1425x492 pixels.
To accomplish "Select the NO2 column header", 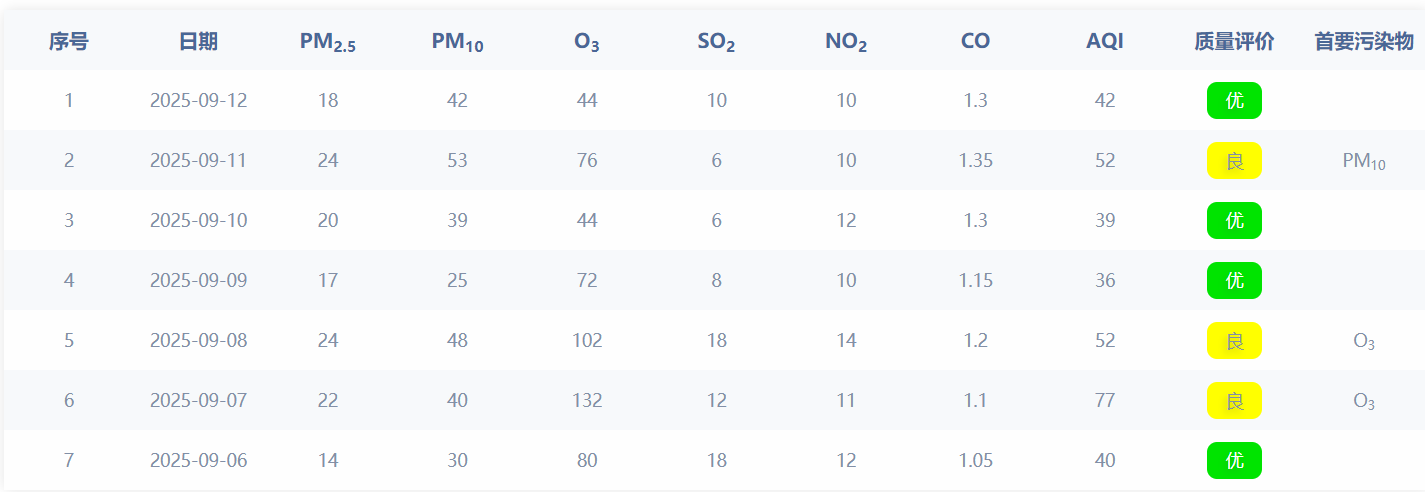I will tap(846, 42).
